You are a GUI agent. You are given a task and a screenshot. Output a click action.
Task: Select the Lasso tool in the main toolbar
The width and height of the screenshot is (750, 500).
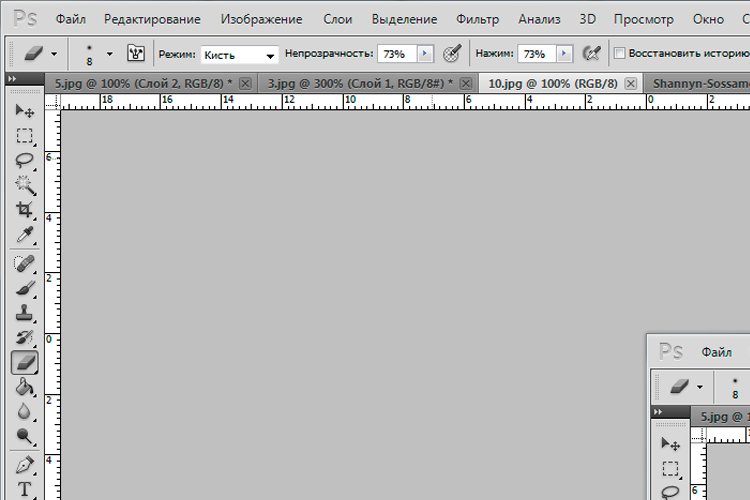pos(24,161)
